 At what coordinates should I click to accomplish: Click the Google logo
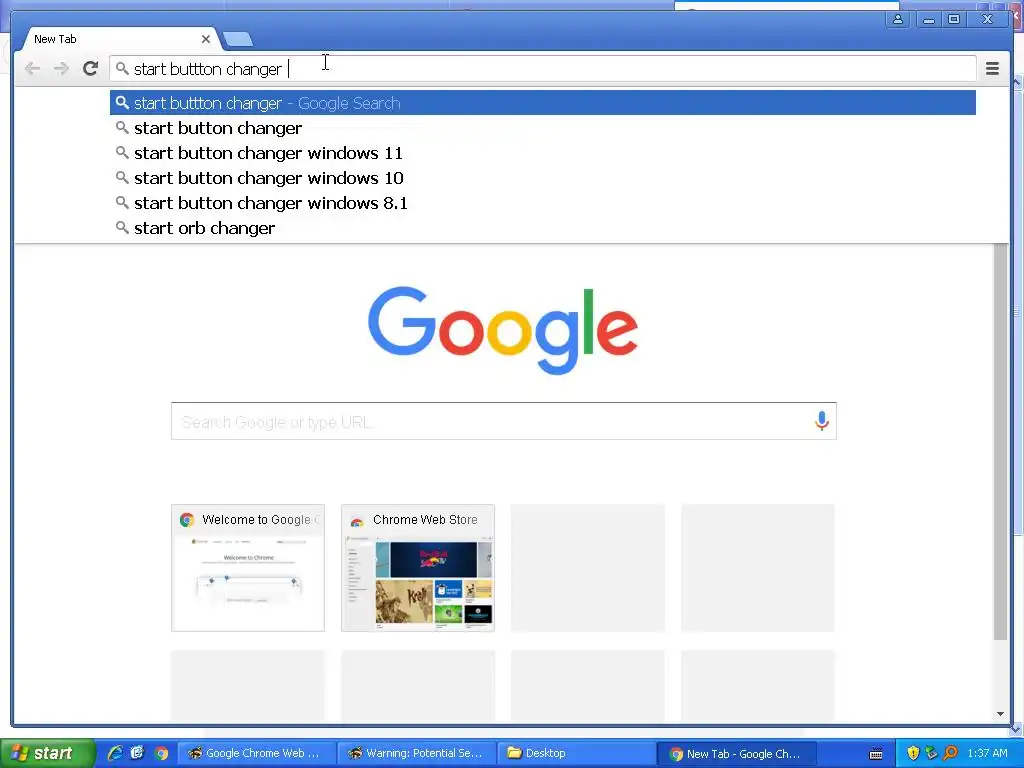[503, 330]
